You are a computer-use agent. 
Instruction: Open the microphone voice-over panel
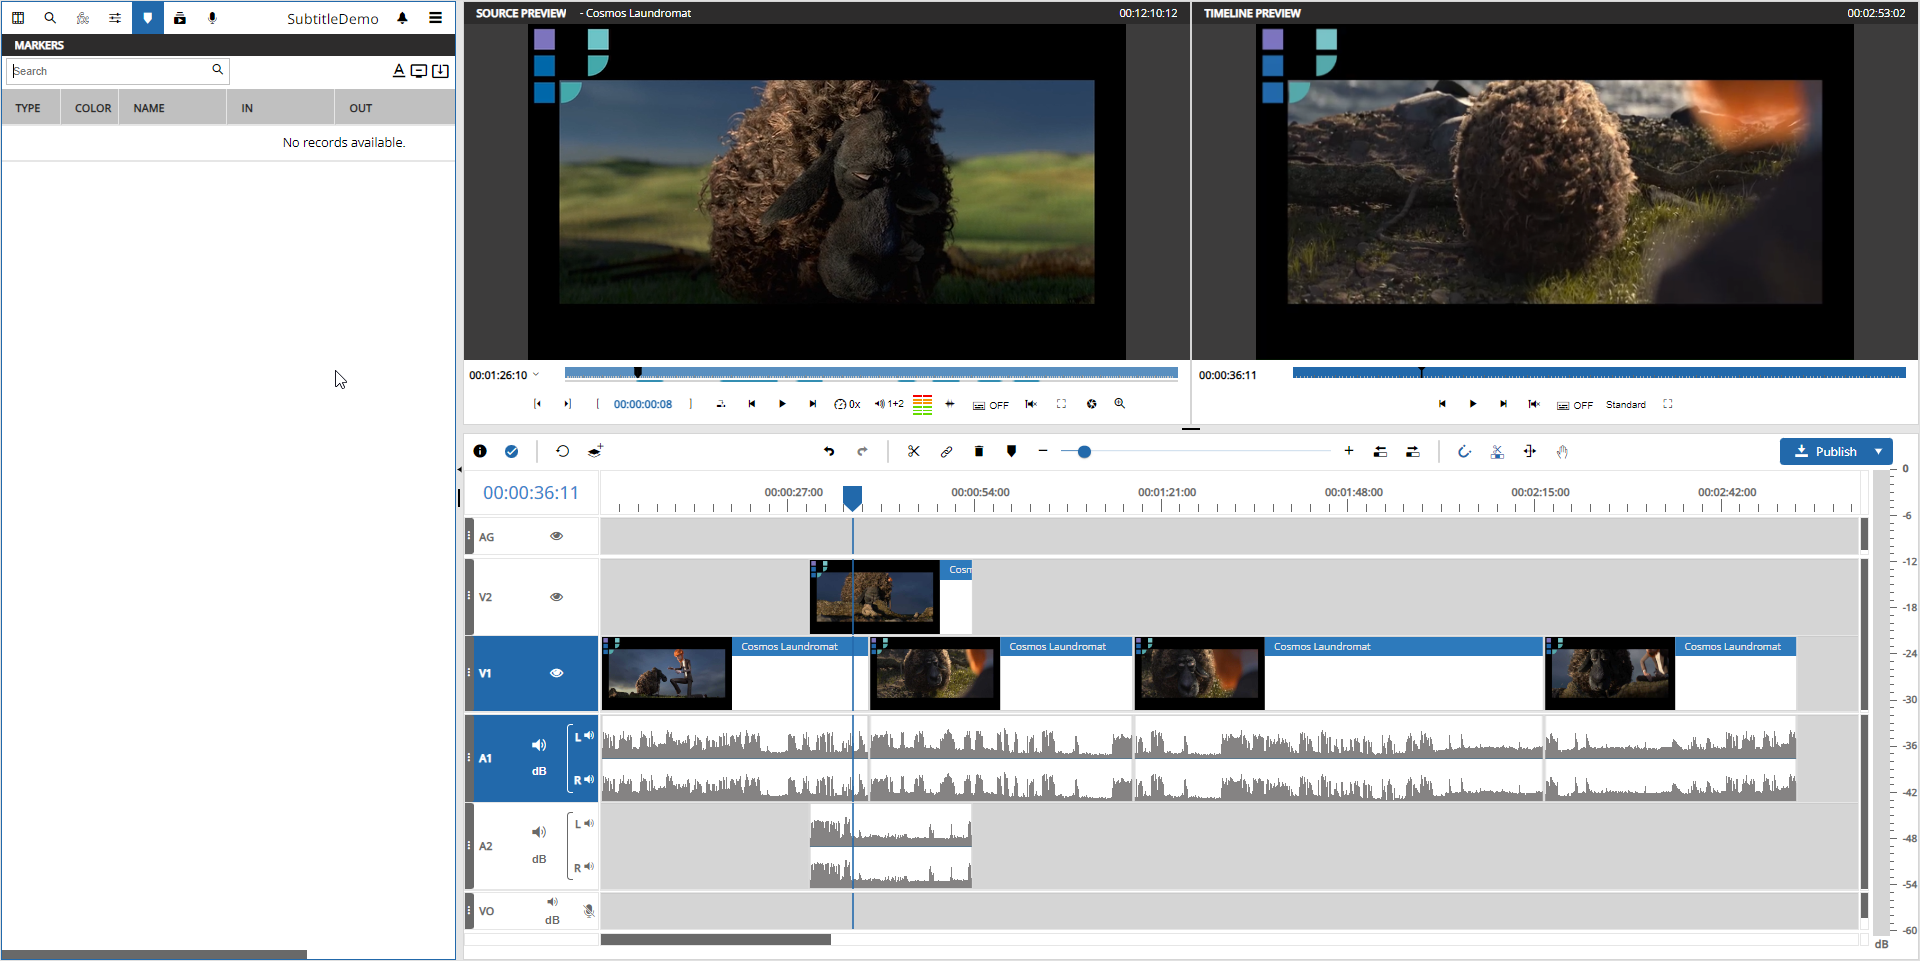[212, 18]
